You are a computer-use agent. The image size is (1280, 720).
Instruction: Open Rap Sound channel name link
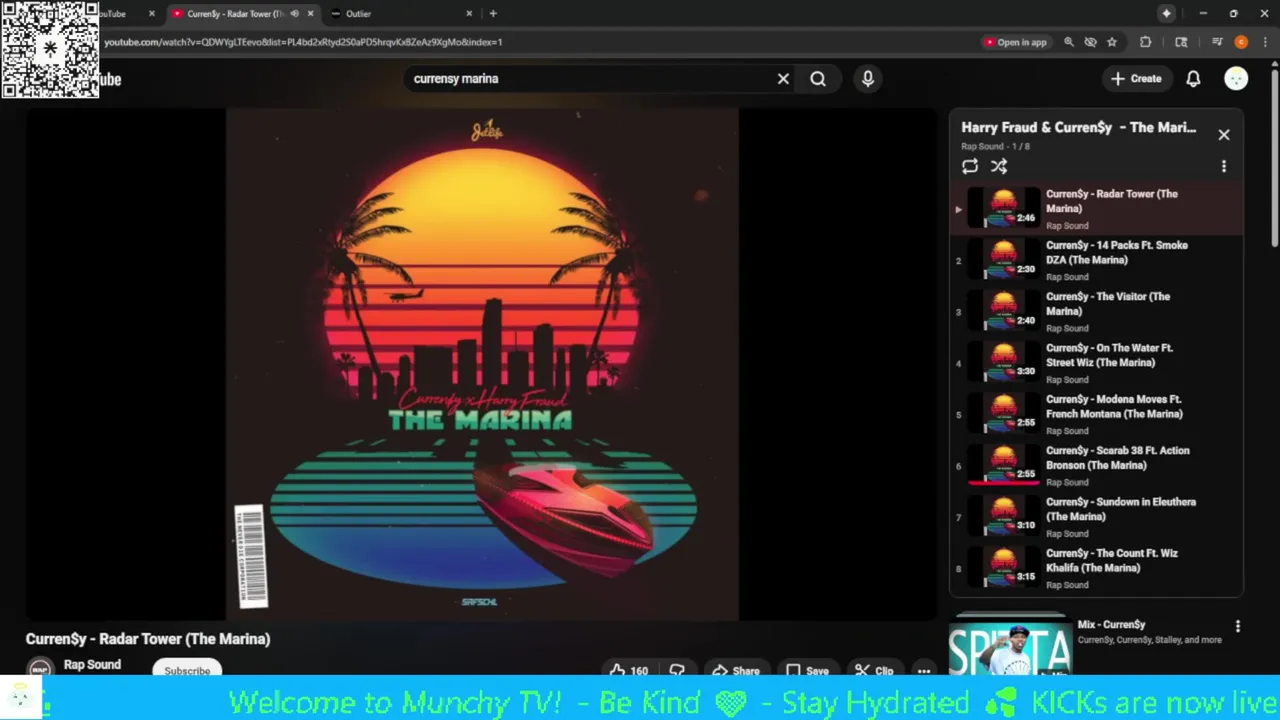92,665
